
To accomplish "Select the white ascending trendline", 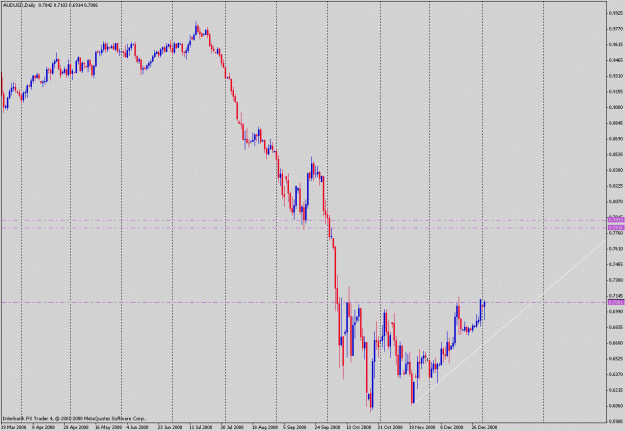I will click(510, 321).
